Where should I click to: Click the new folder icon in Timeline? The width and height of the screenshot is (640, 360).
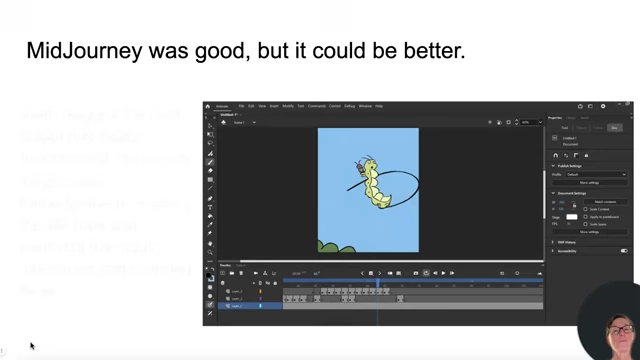(232, 273)
